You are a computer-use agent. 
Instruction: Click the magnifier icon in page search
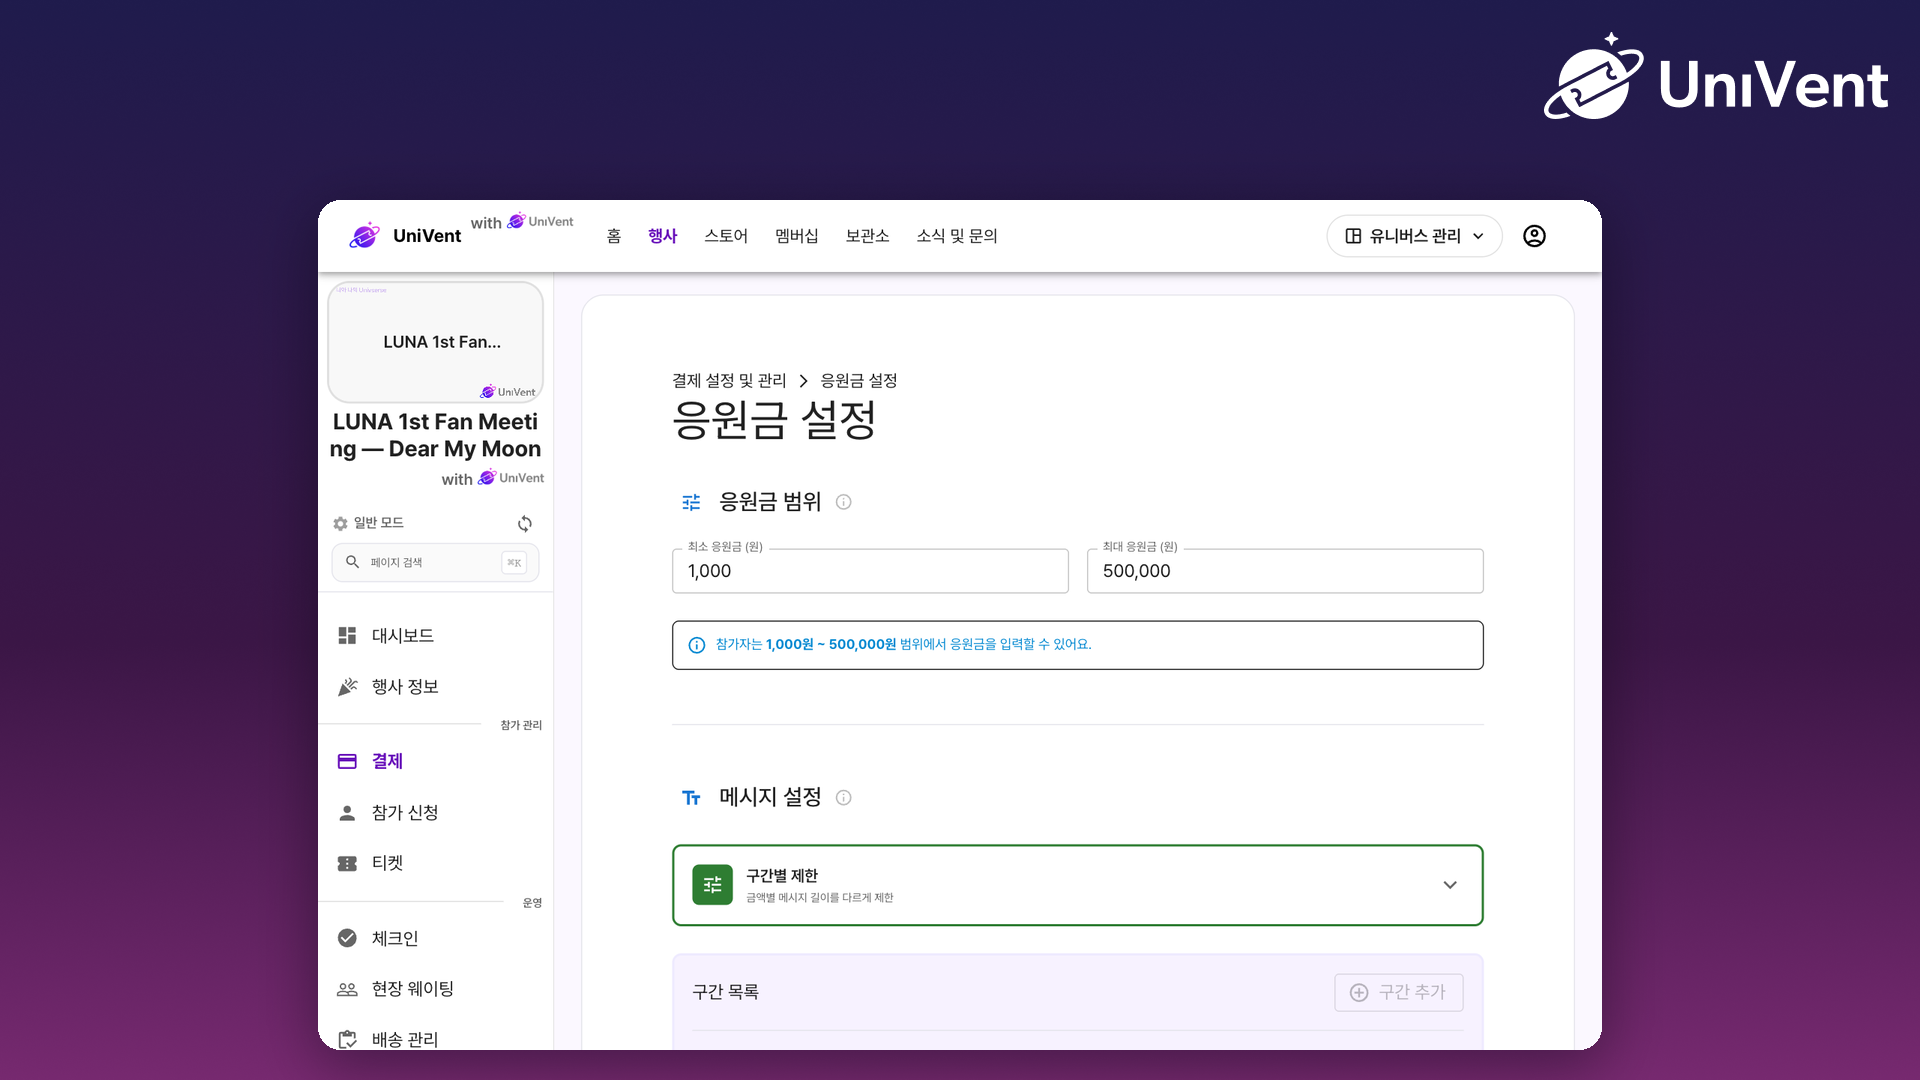[x=352, y=562]
